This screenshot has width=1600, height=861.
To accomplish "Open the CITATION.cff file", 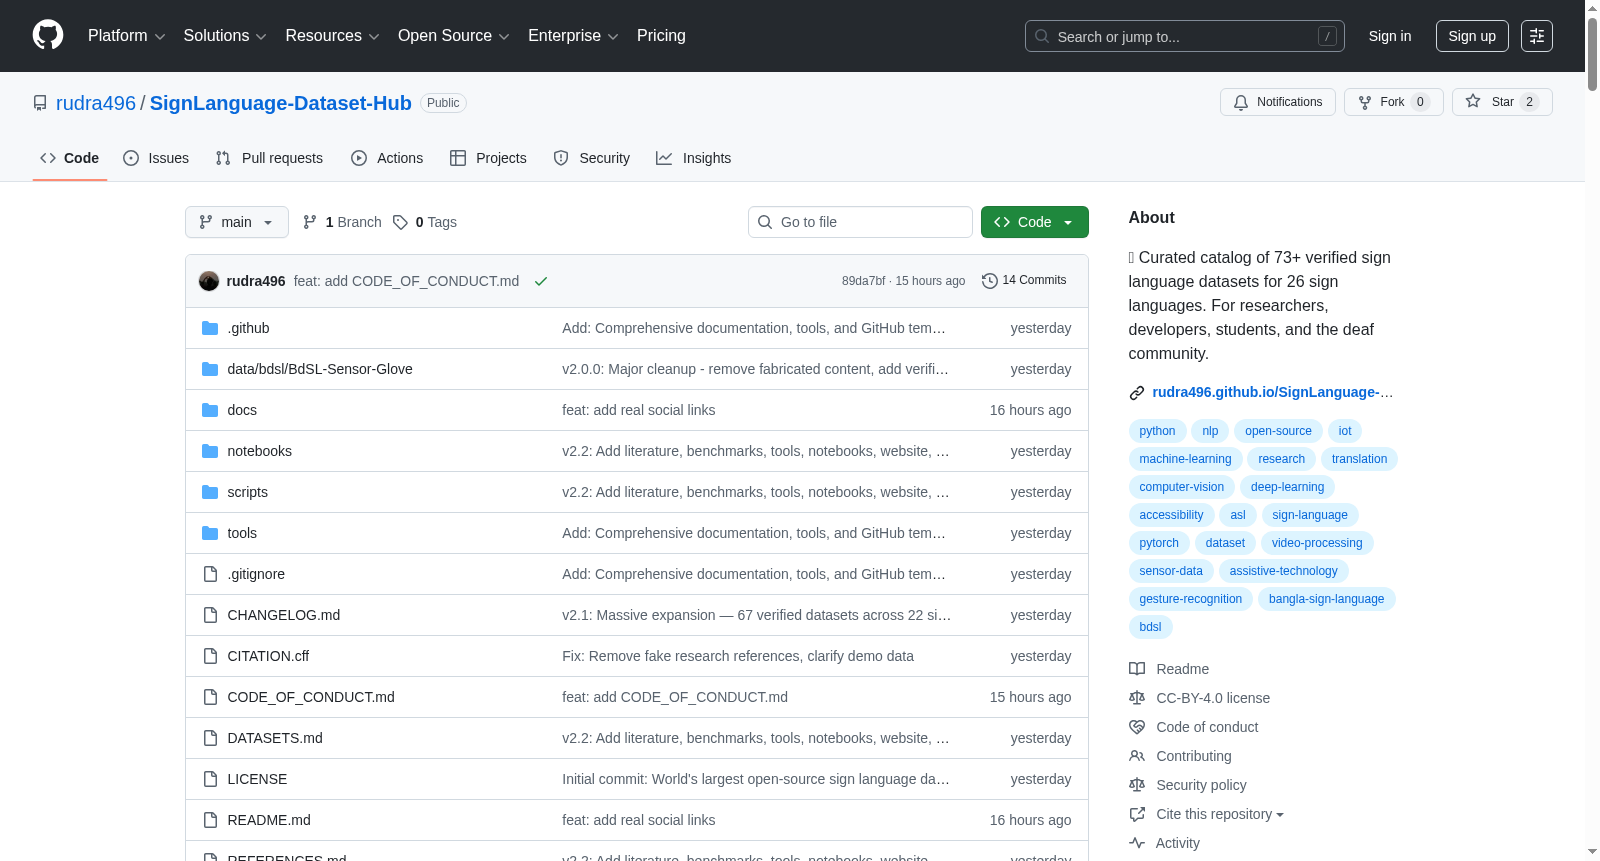I will 268,656.
